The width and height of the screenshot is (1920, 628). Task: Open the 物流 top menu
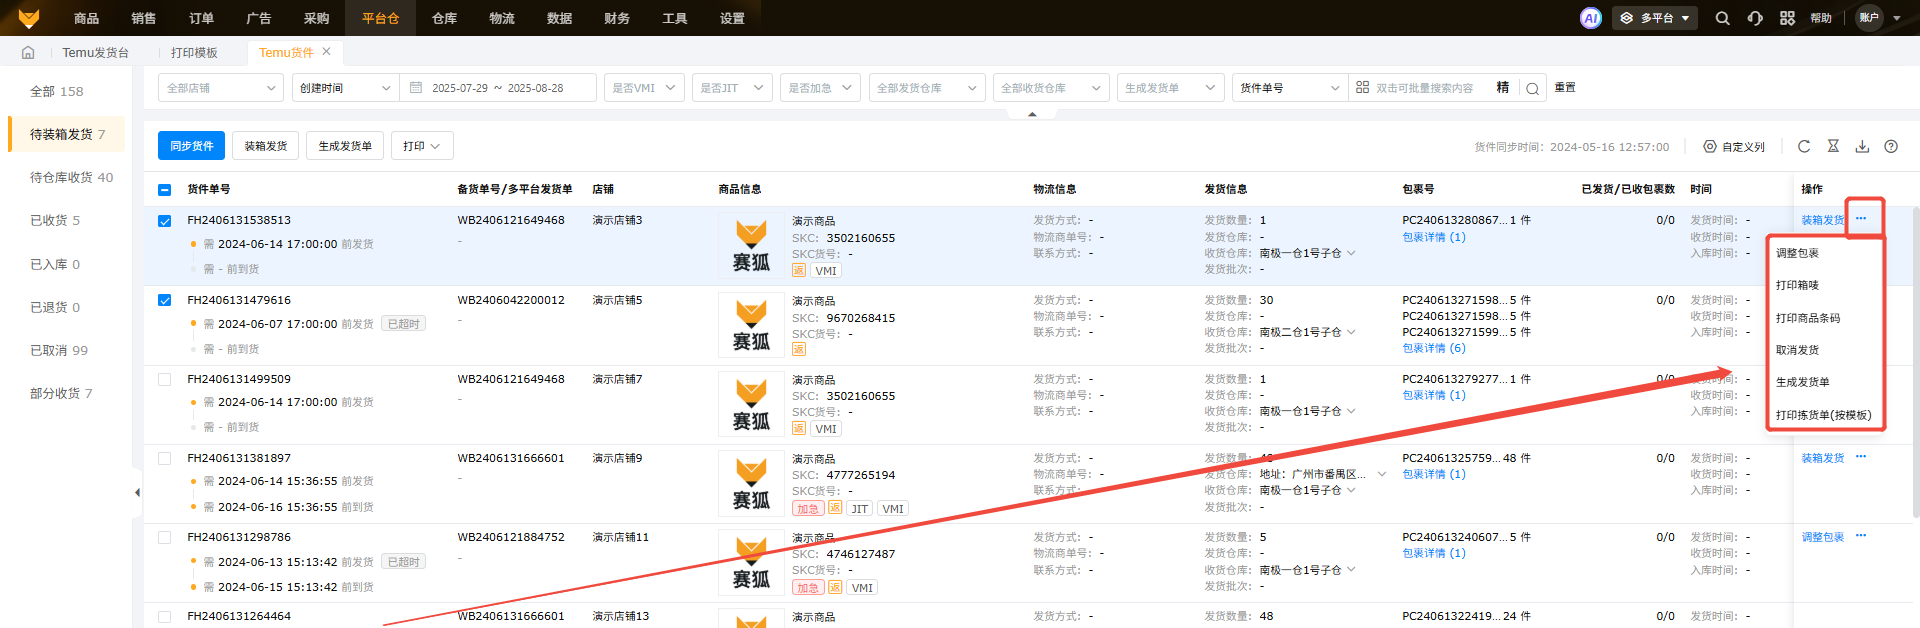[x=502, y=18]
